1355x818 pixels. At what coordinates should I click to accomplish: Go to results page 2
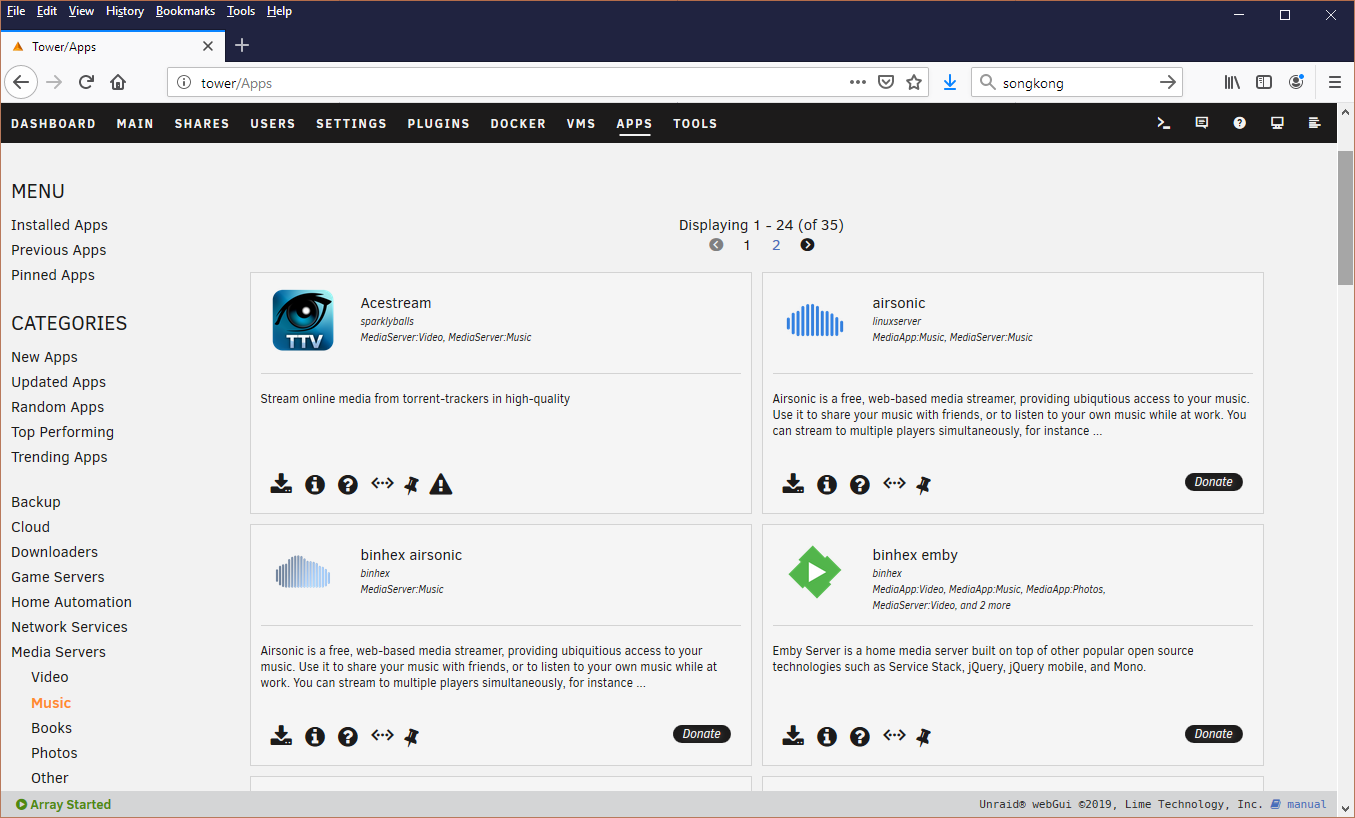776,245
